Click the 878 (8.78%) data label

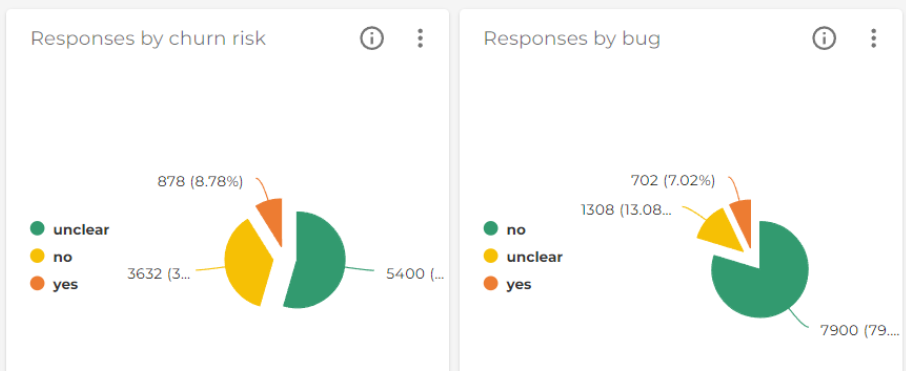pos(200,181)
